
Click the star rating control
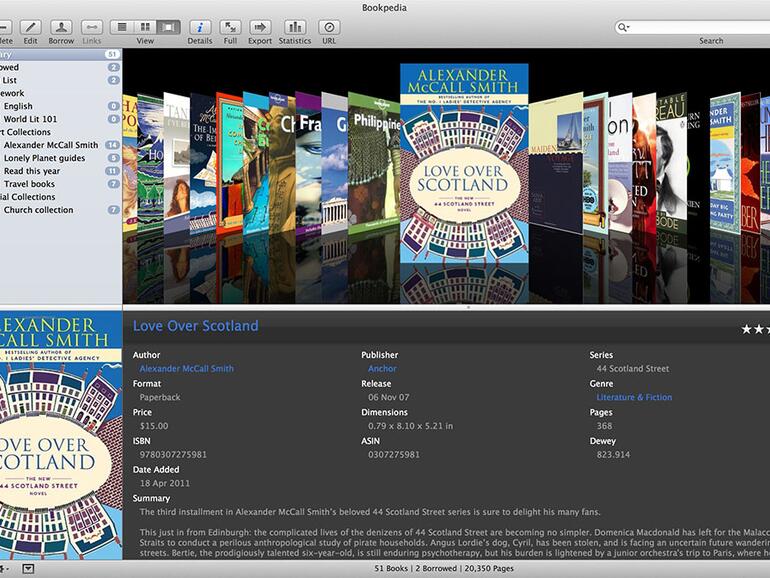point(755,329)
